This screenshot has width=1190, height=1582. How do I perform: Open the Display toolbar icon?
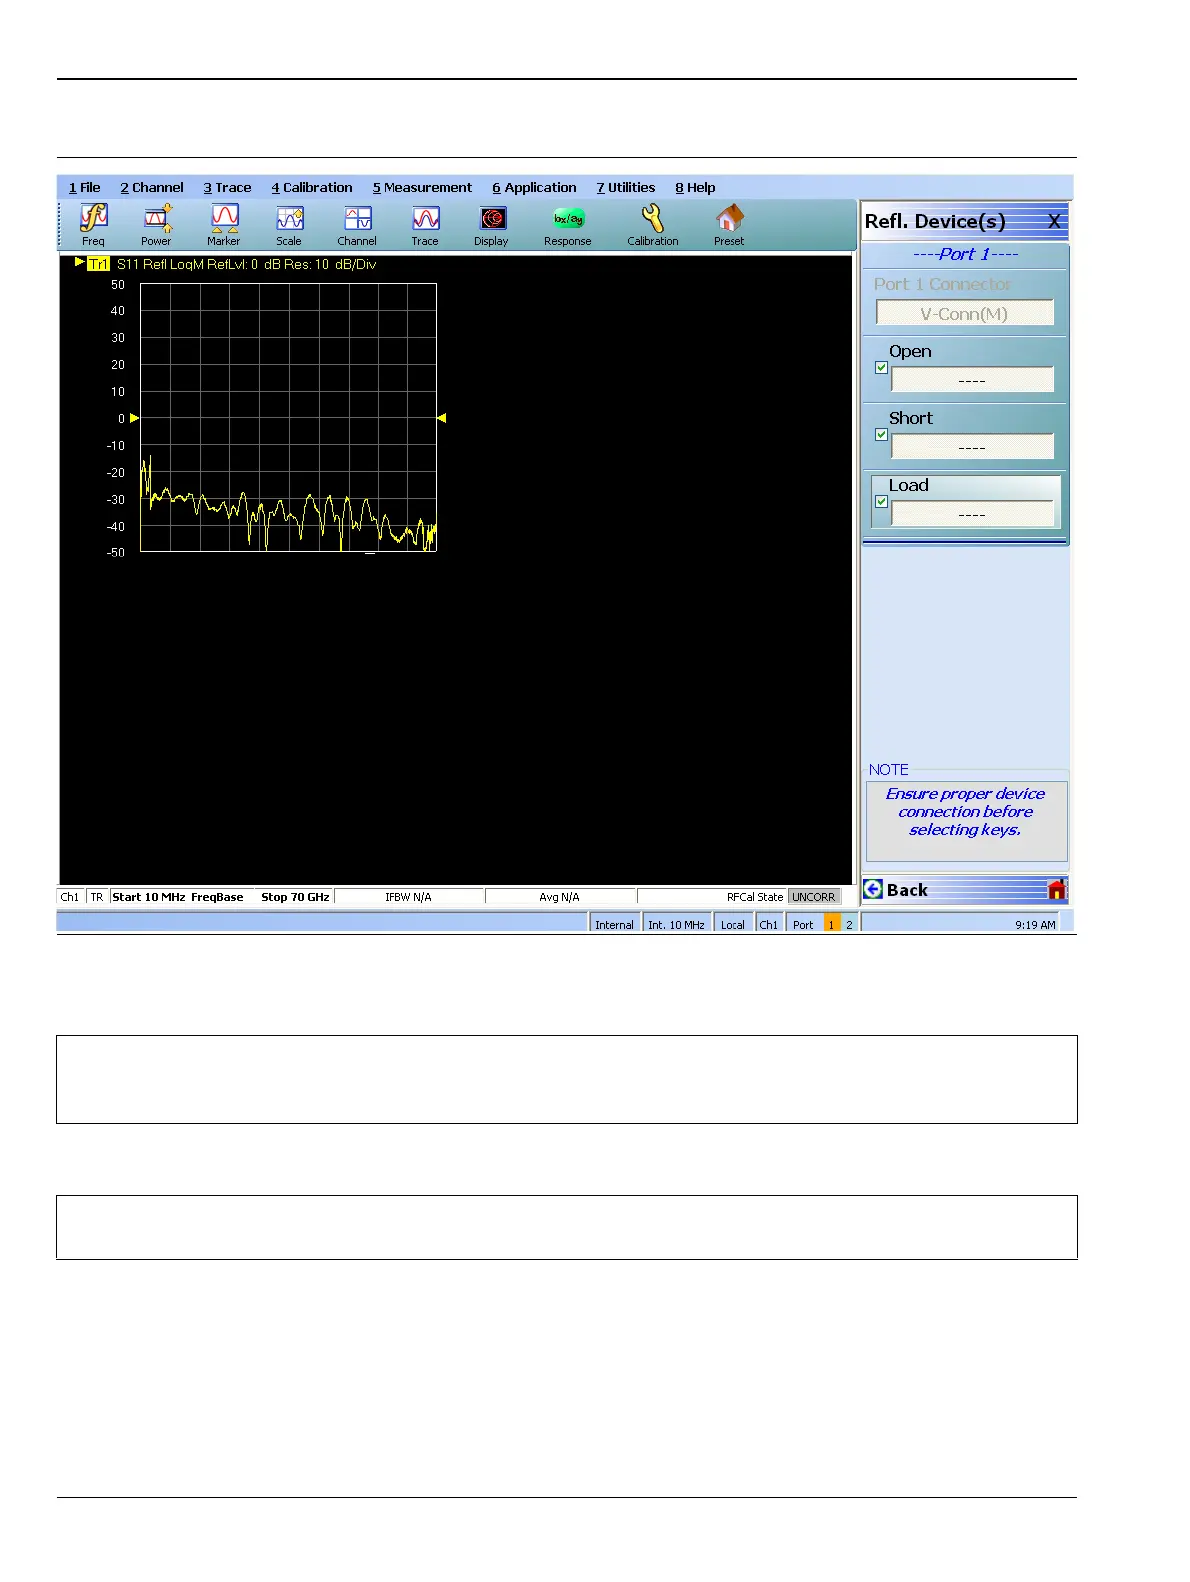point(491,224)
